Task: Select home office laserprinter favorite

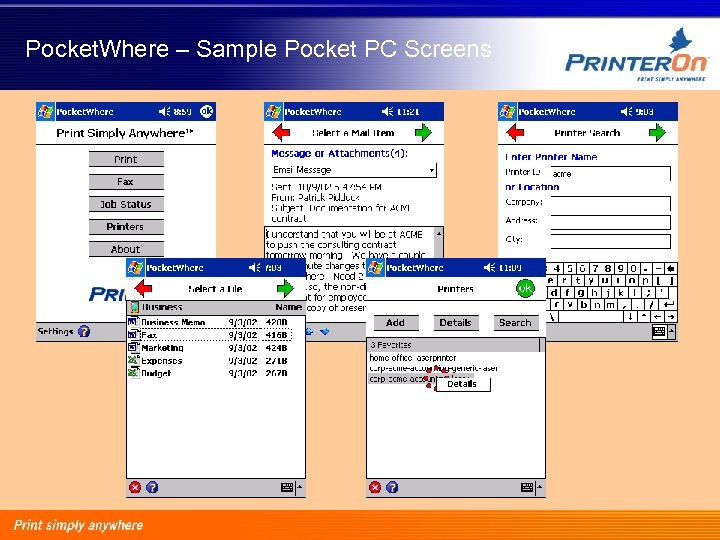Action: [x=413, y=357]
